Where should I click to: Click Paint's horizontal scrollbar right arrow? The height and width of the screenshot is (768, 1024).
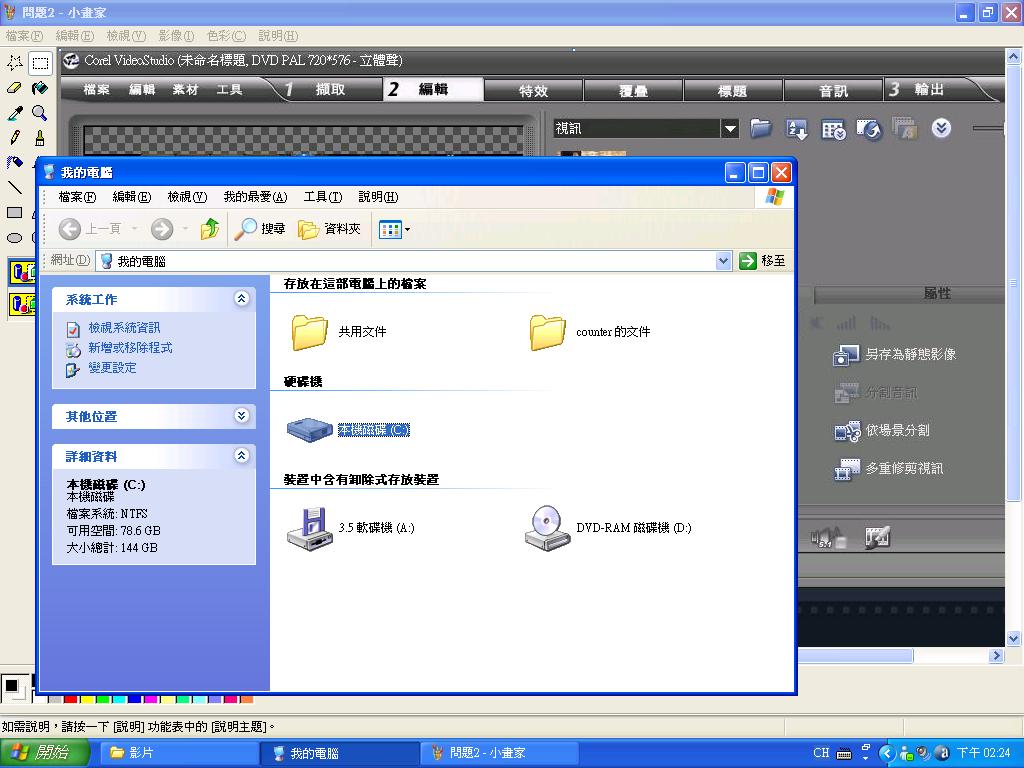point(996,655)
